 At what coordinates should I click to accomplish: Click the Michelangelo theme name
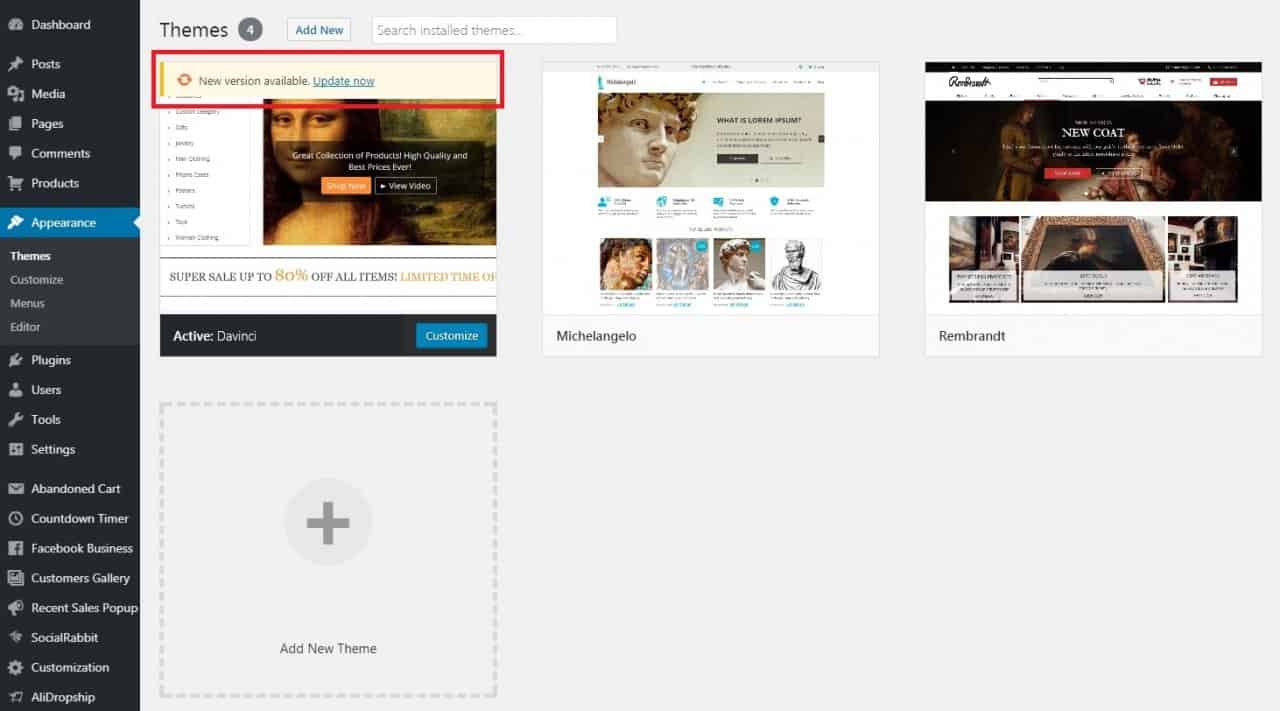tap(596, 336)
